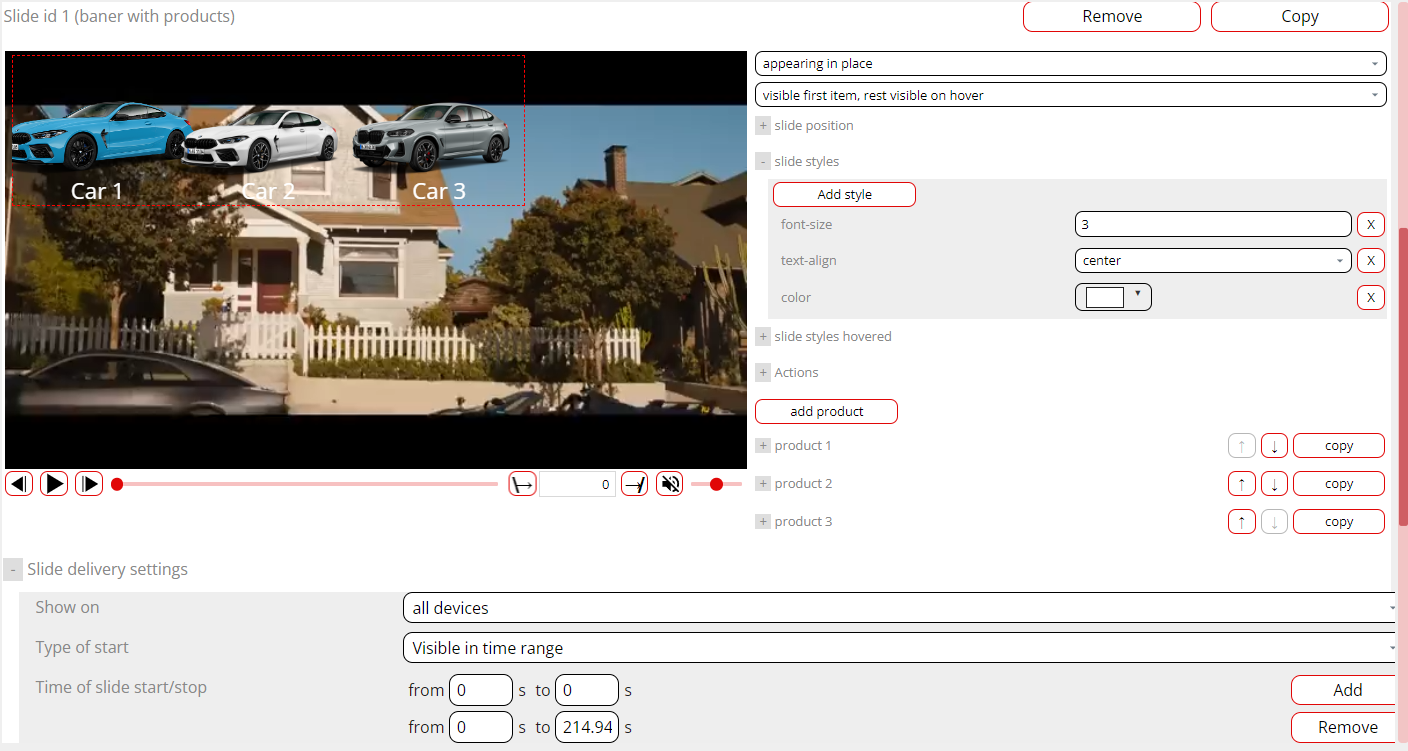This screenshot has width=1408, height=751.
Task: Collapse the slide styles section
Action: pos(763,162)
